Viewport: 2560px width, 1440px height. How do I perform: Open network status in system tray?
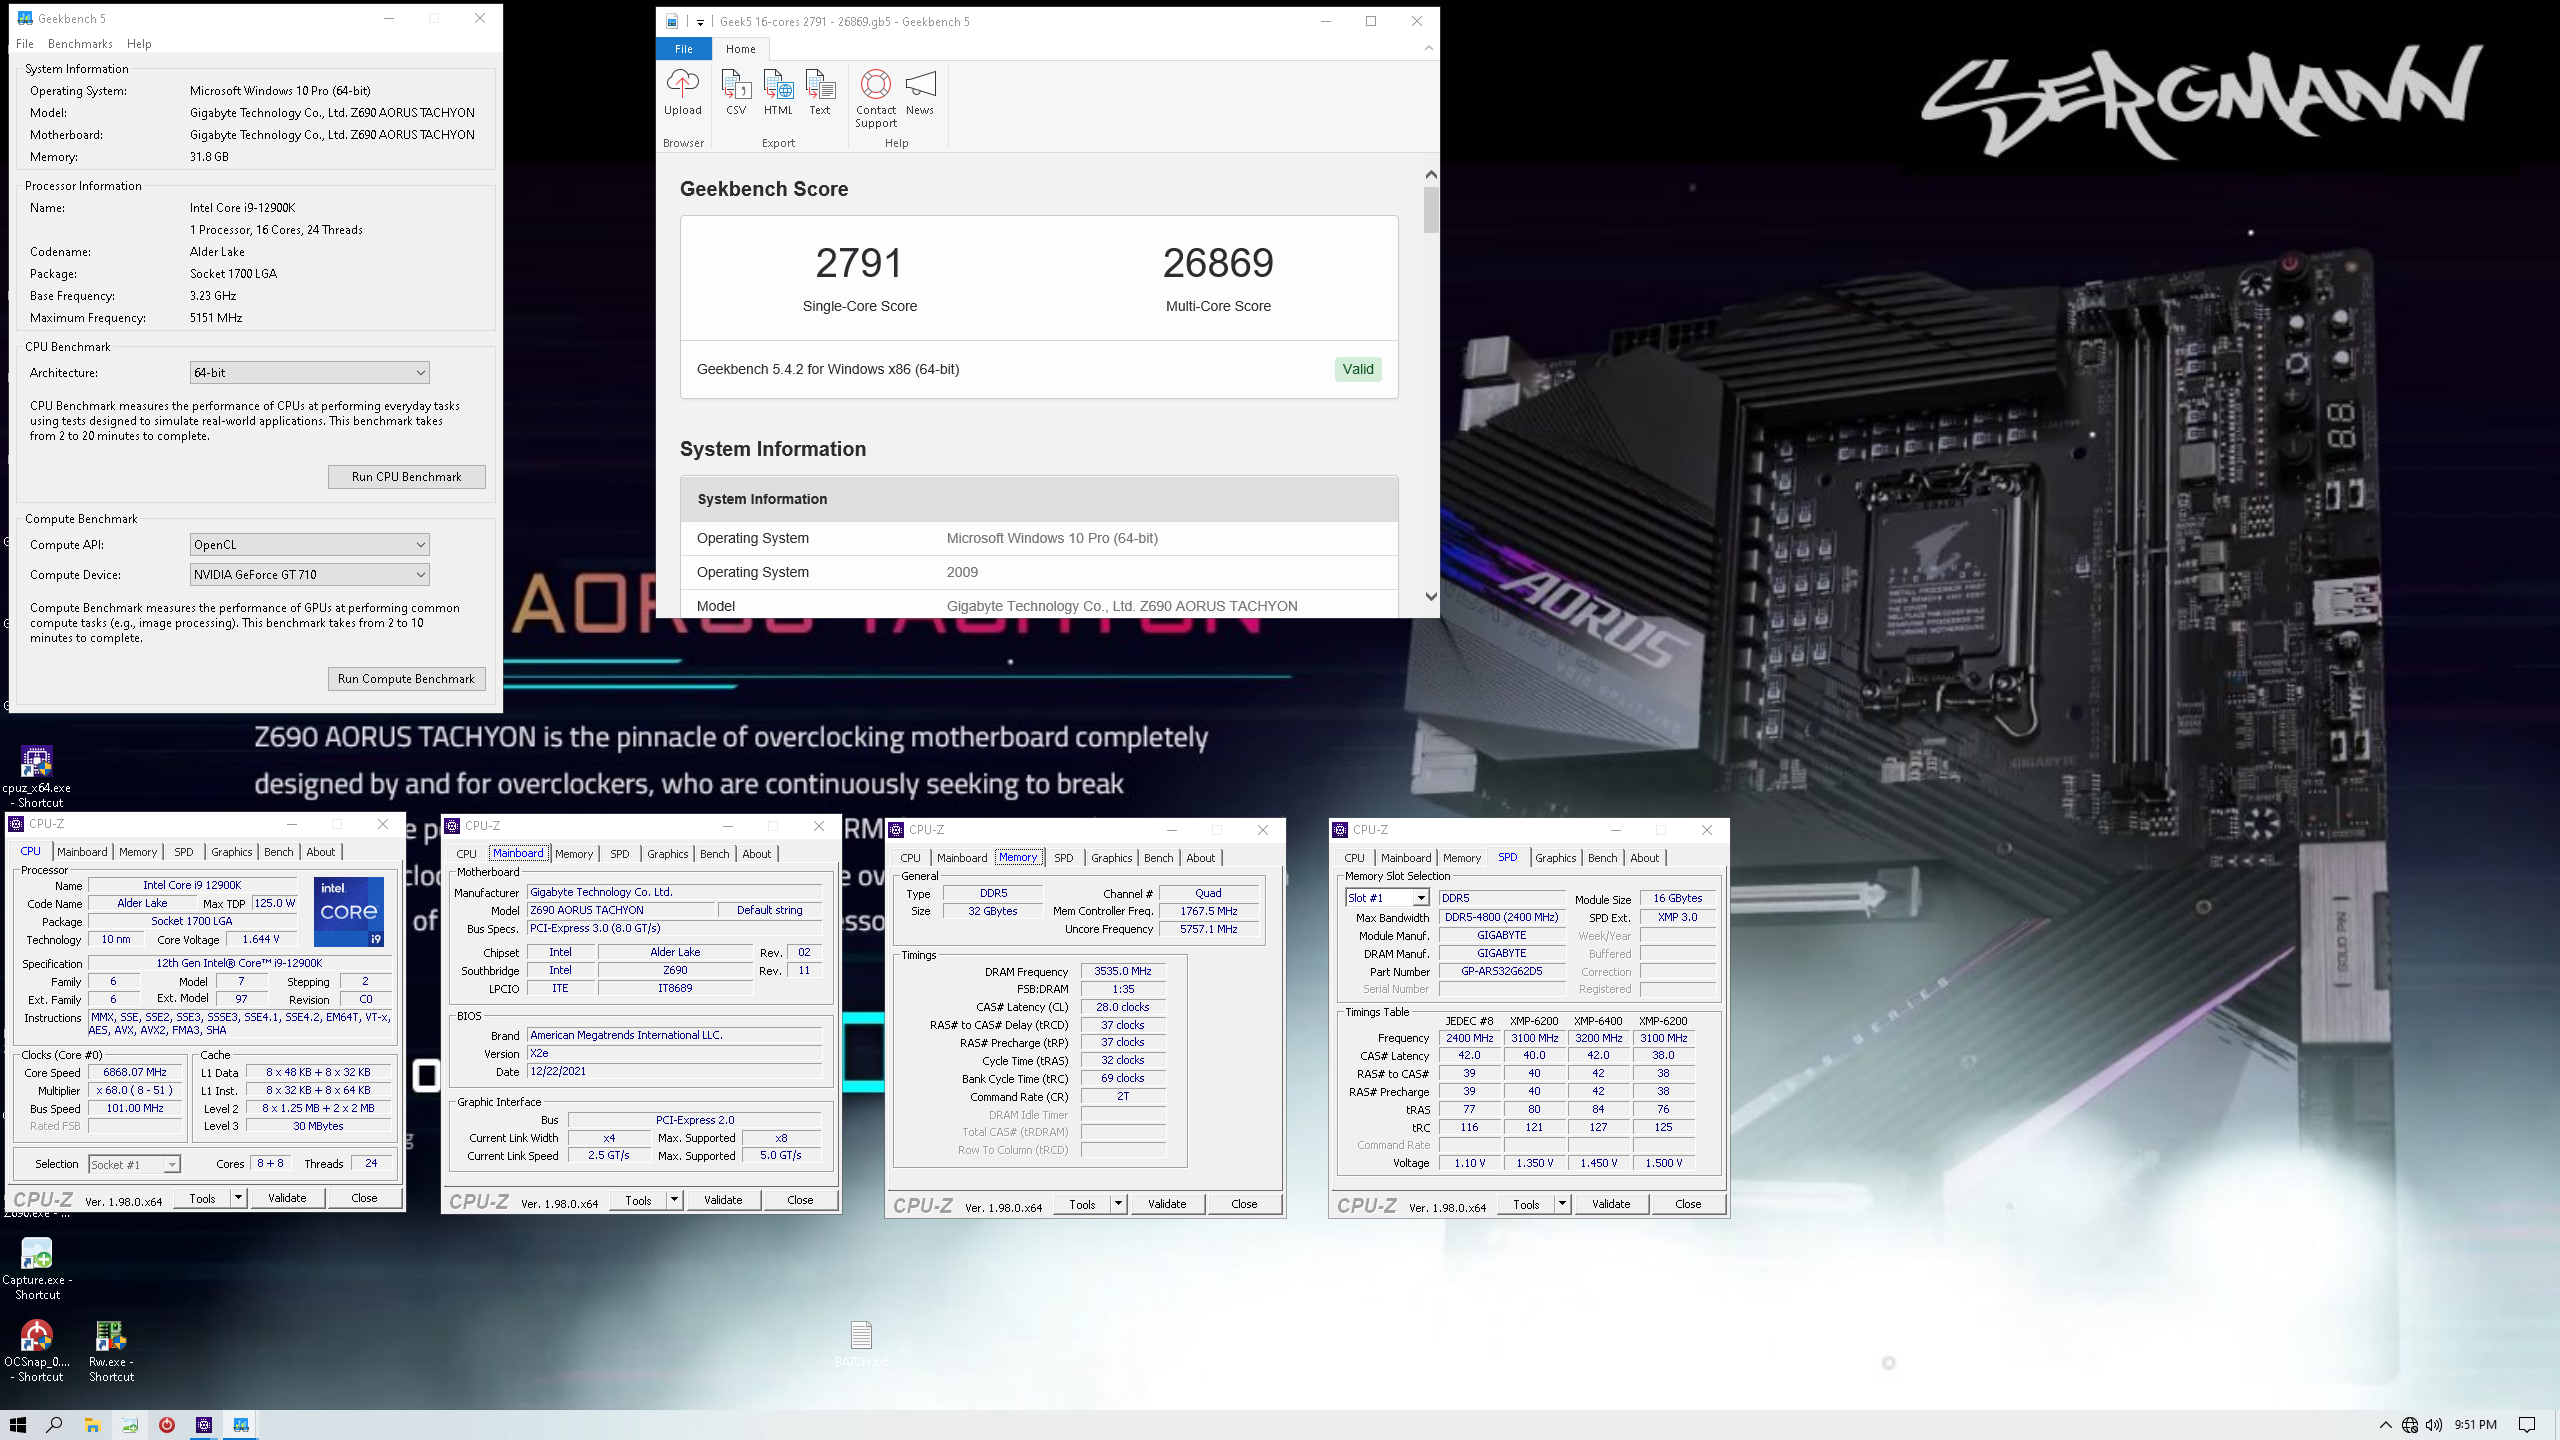[2410, 1425]
